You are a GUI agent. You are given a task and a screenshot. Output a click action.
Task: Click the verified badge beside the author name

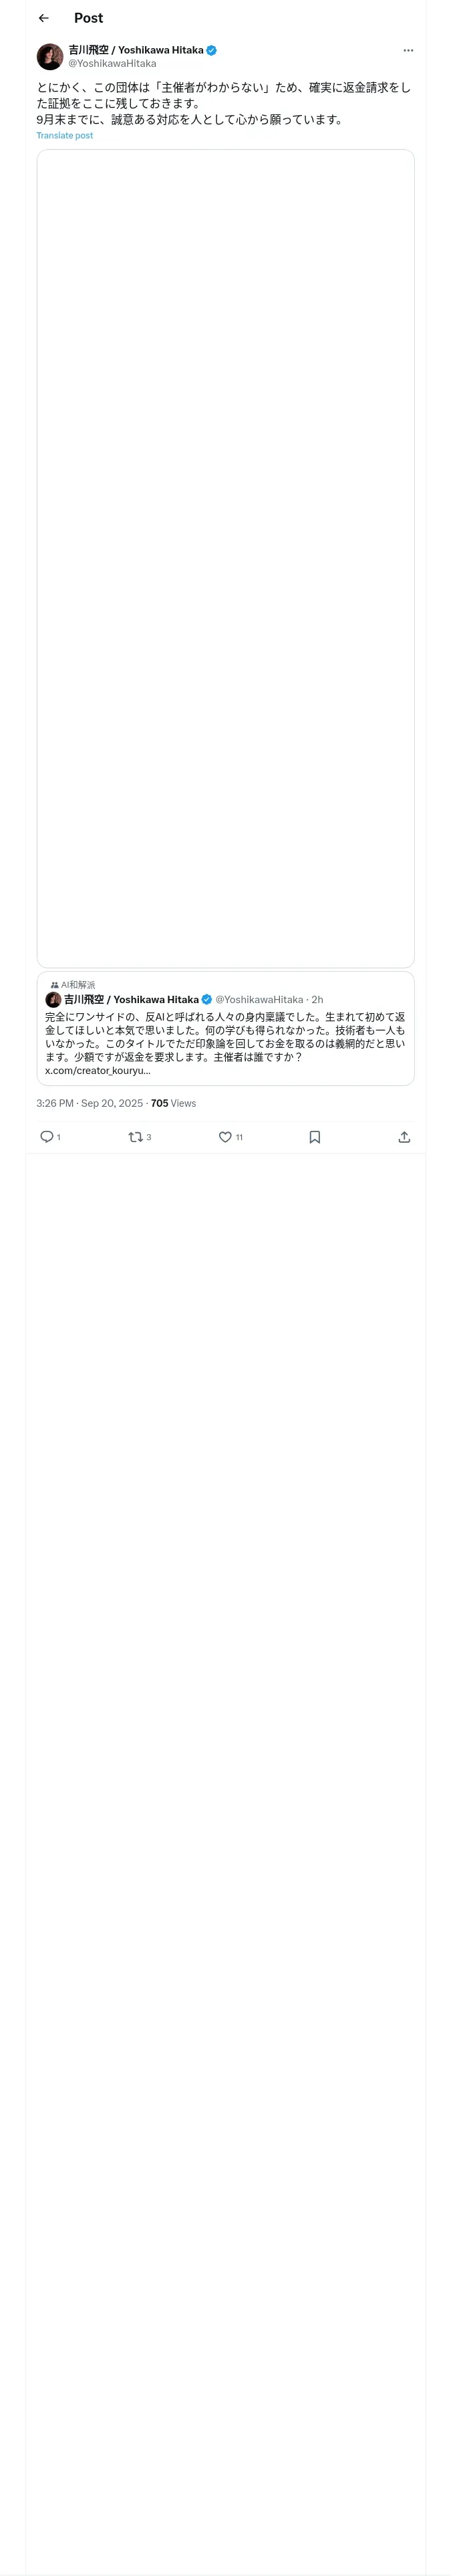212,50
